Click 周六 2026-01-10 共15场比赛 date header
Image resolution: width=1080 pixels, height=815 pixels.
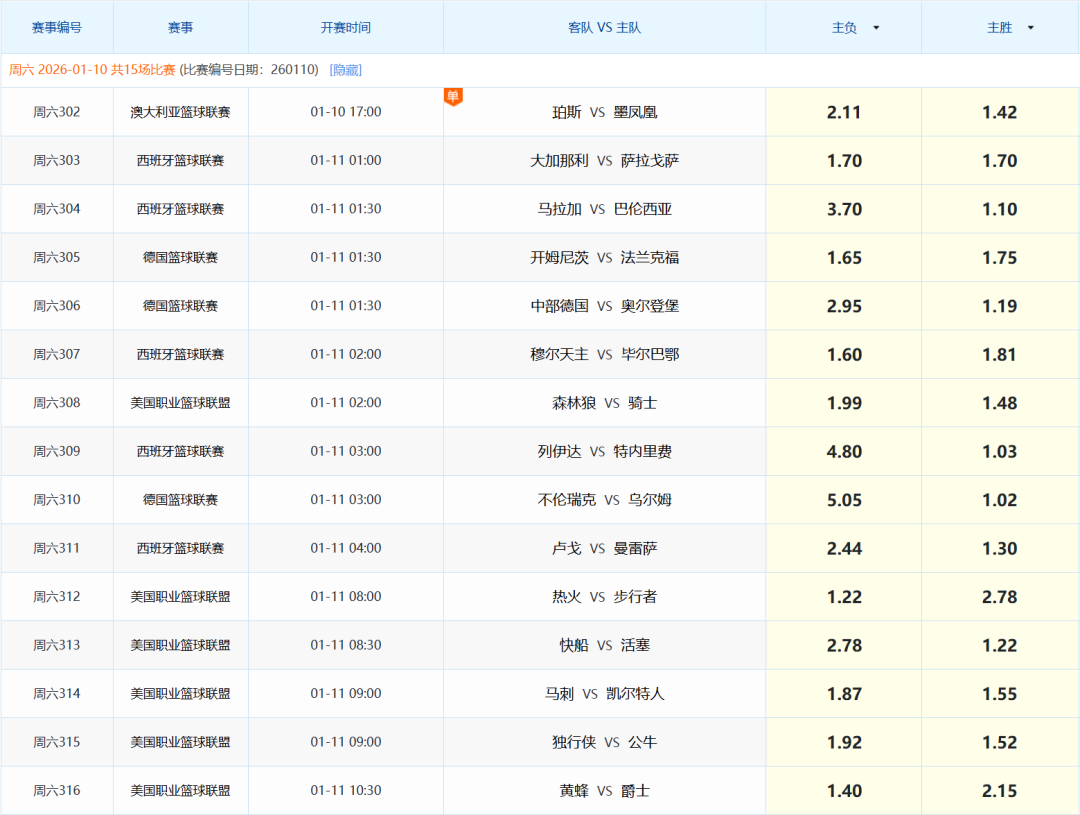pos(92,70)
